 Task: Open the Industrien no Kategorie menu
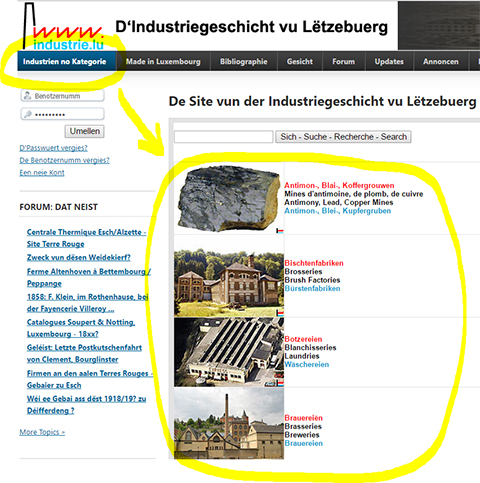(x=65, y=62)
